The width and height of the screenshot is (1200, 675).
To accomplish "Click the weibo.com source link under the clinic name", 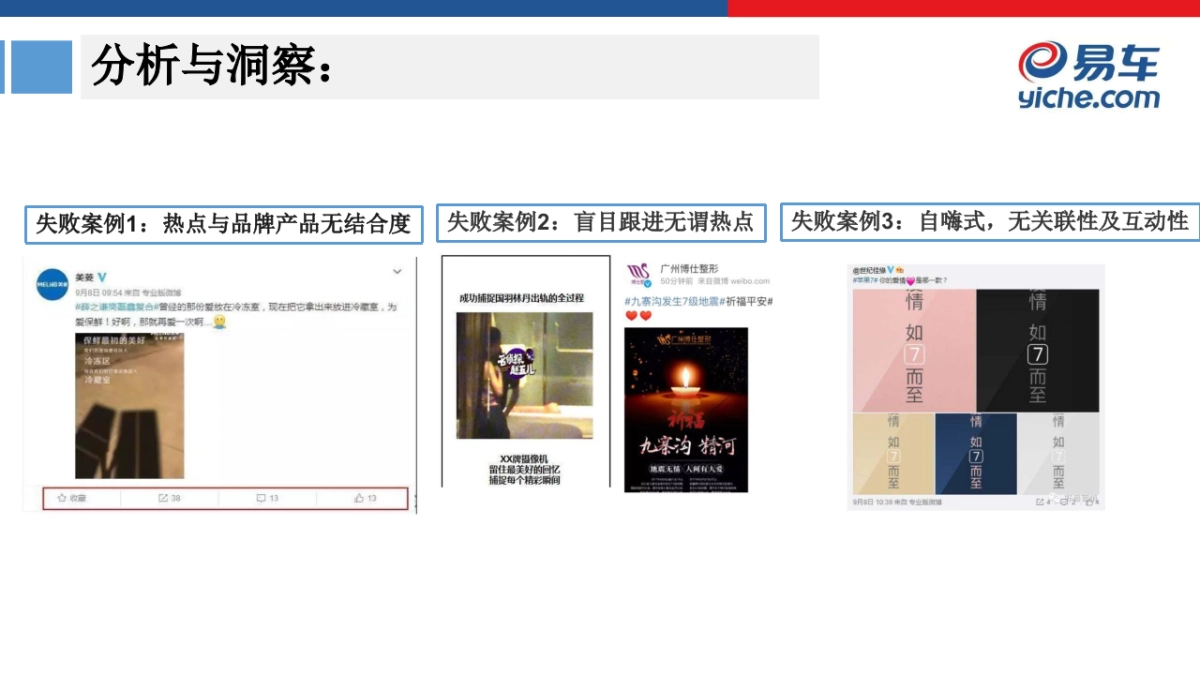I will point(750,281).
